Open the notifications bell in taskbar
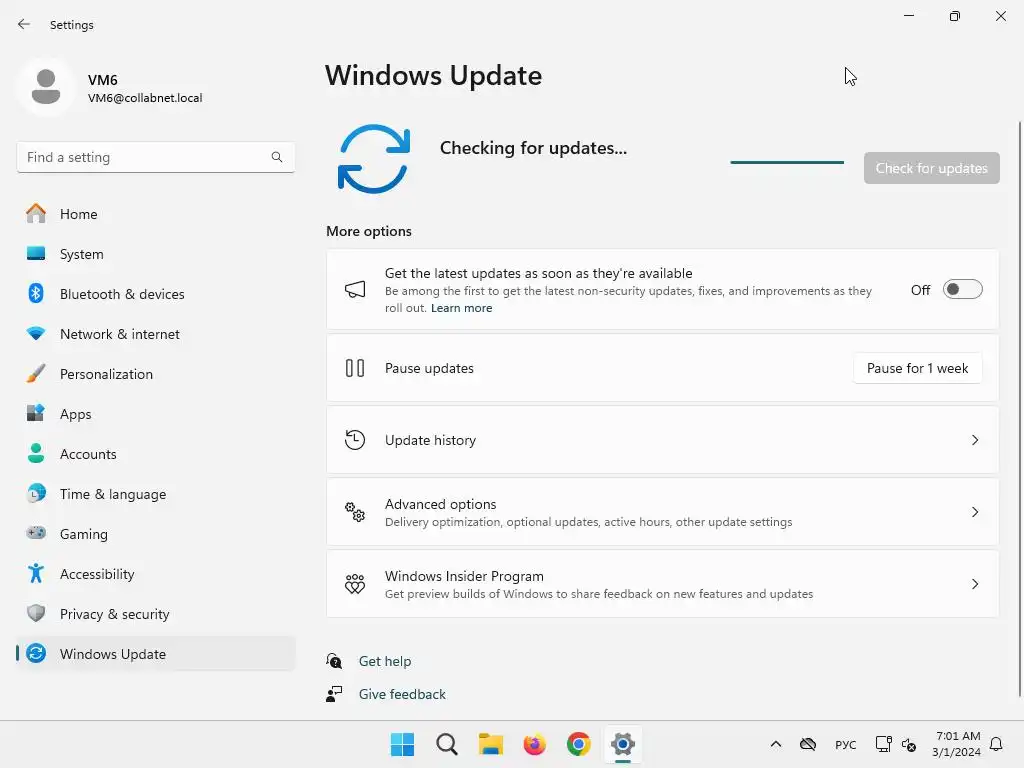This screenshot has height=768, width=1024. pos(996,744)
